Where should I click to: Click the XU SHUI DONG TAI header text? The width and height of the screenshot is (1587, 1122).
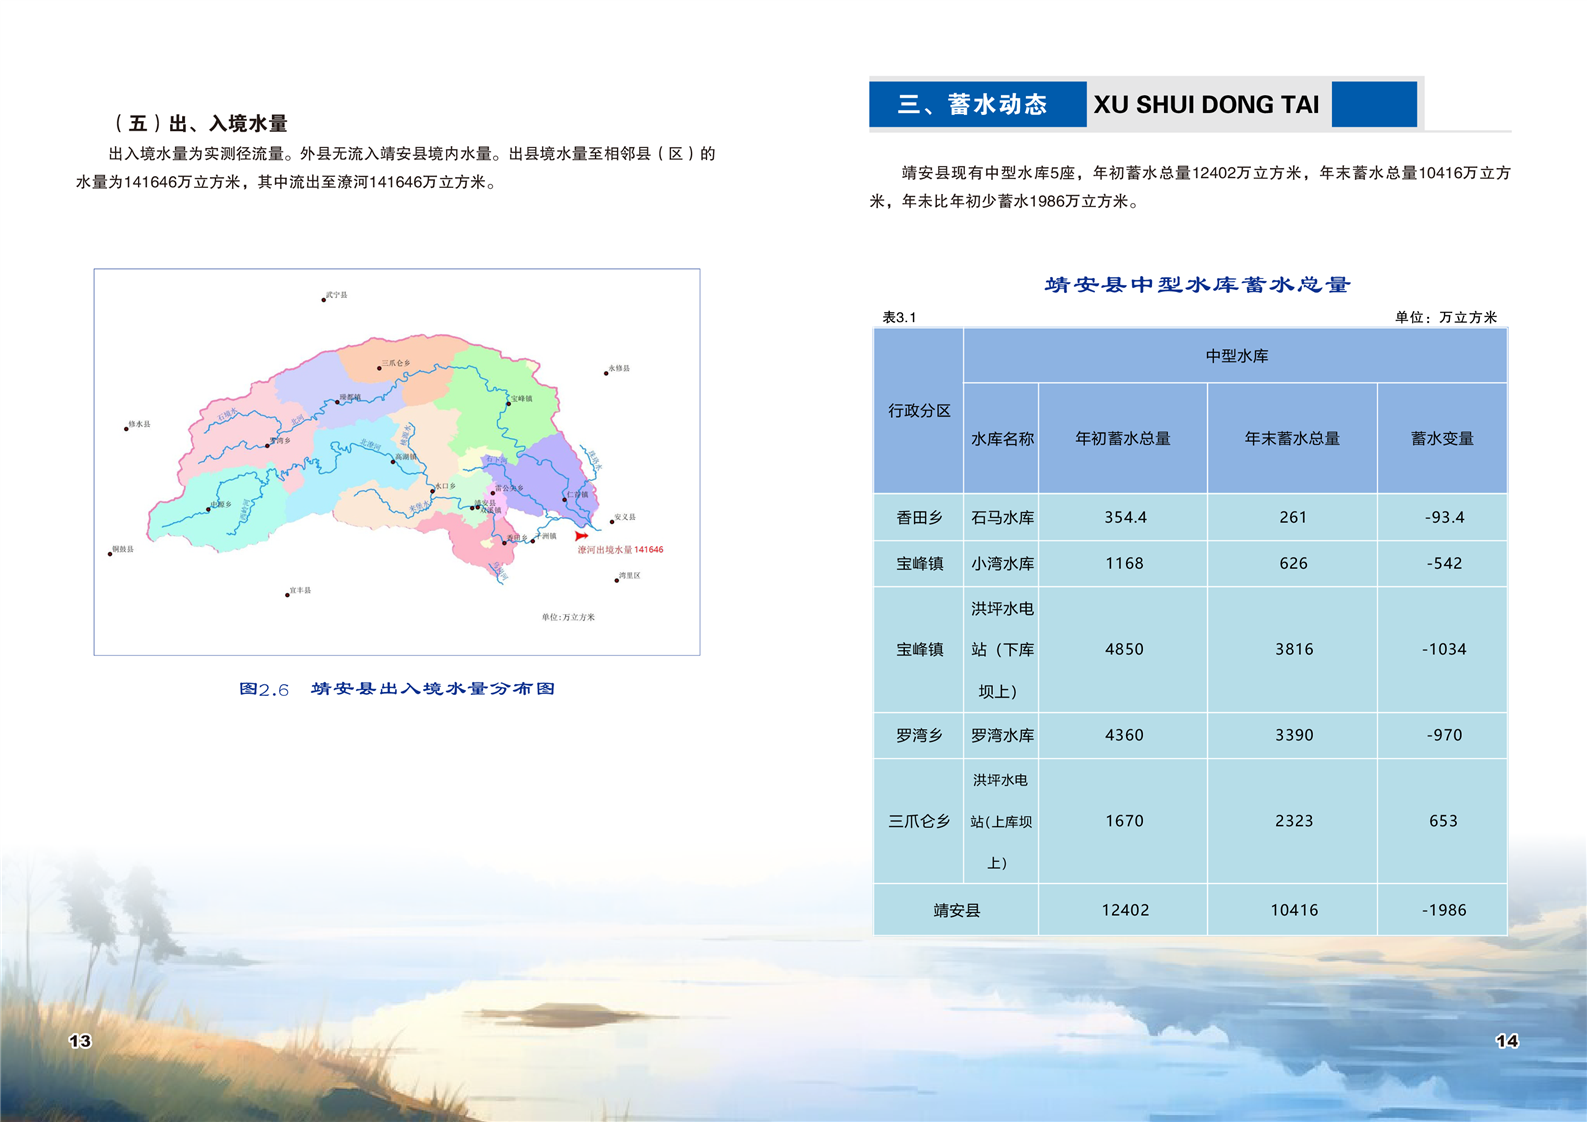1206,105
